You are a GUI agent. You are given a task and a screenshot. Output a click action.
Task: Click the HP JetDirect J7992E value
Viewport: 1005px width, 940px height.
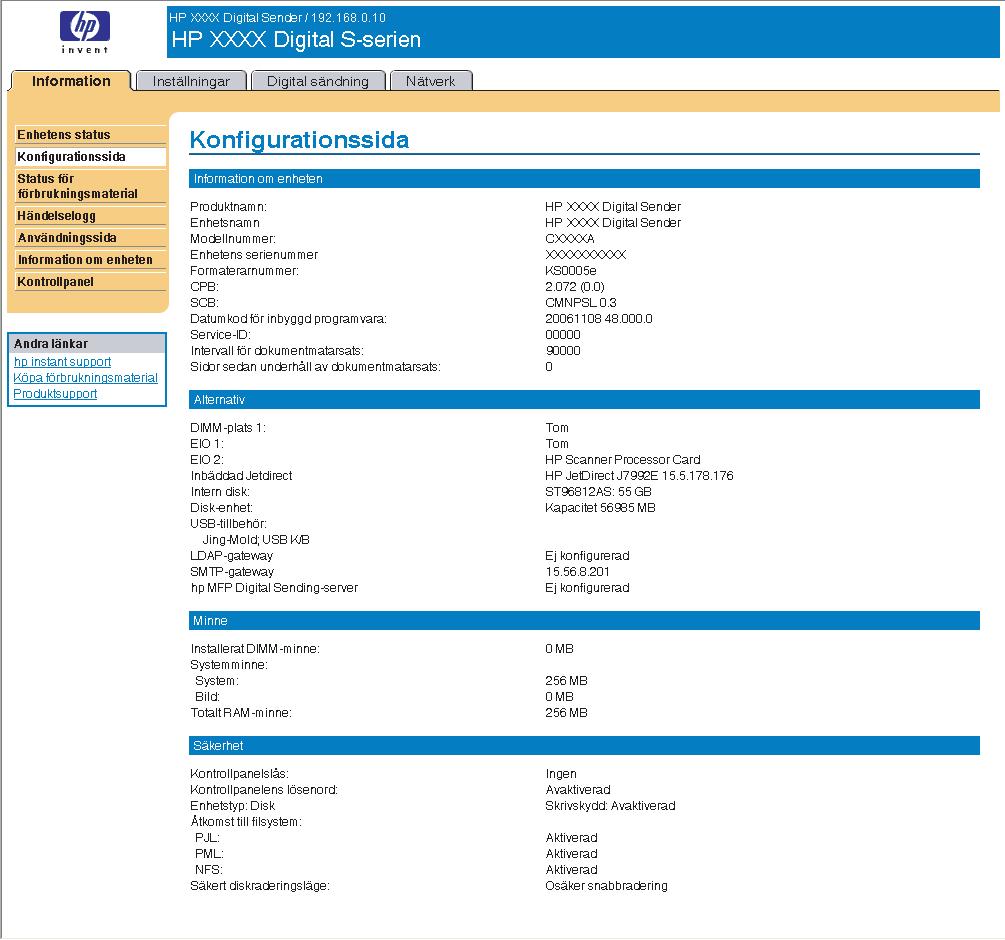pos(639,475)
